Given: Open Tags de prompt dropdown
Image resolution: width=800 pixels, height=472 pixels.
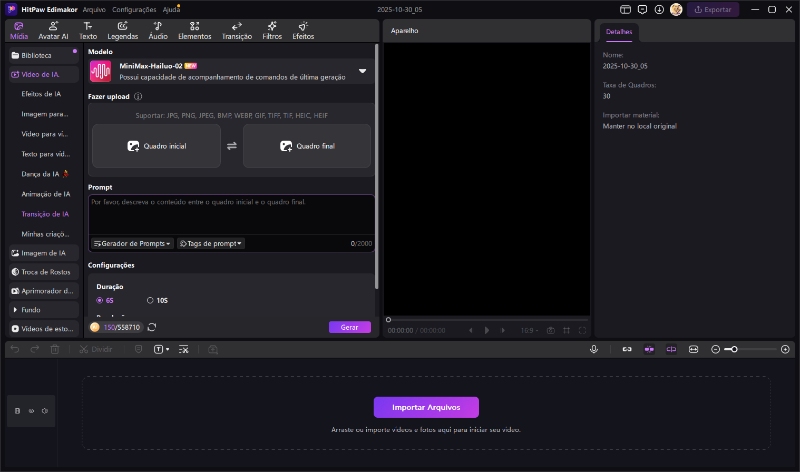Looking at the screenshot, I should pos(211,243).
